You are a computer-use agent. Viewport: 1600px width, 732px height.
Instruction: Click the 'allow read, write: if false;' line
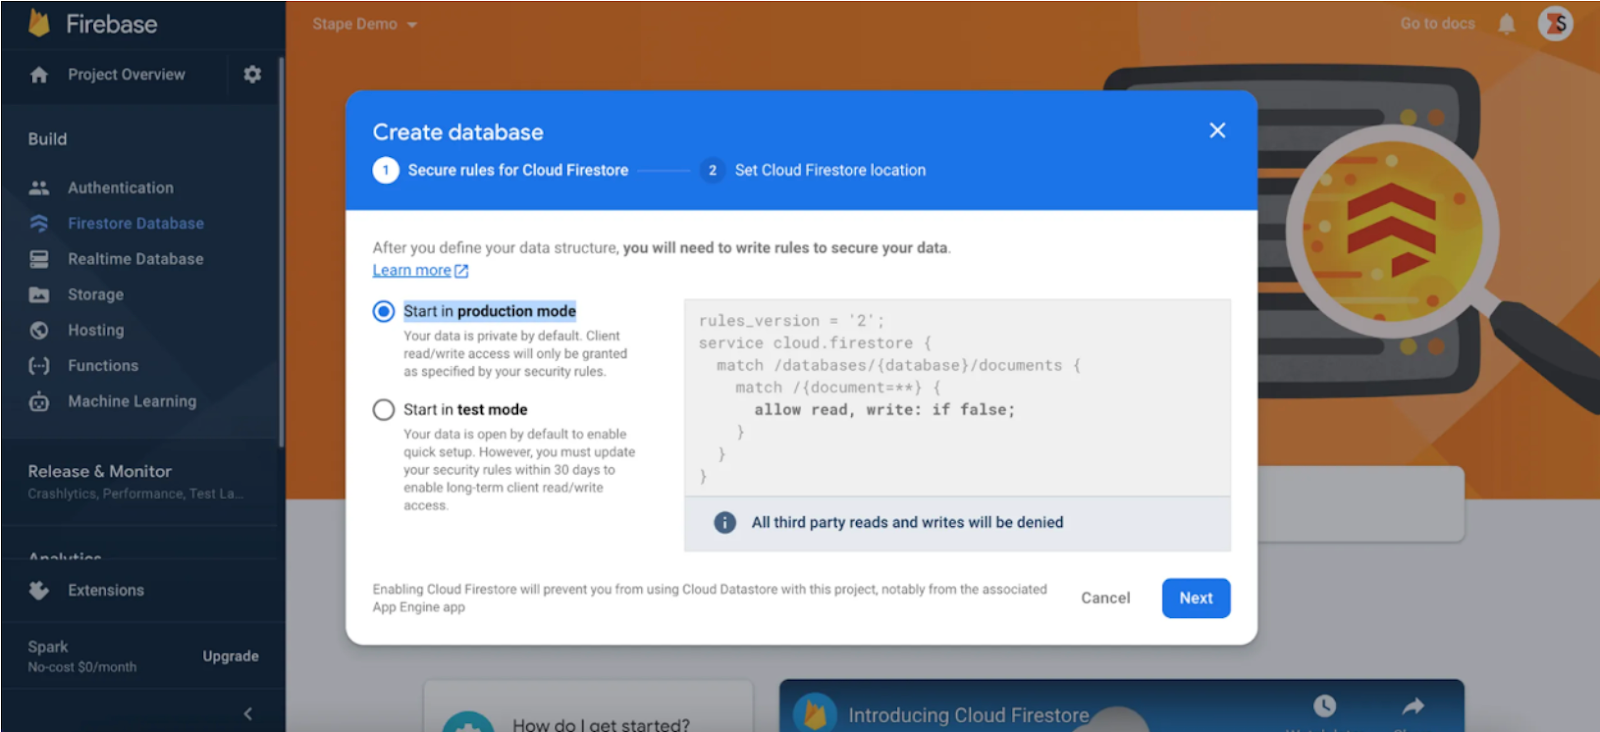click(x=884, y=410)
